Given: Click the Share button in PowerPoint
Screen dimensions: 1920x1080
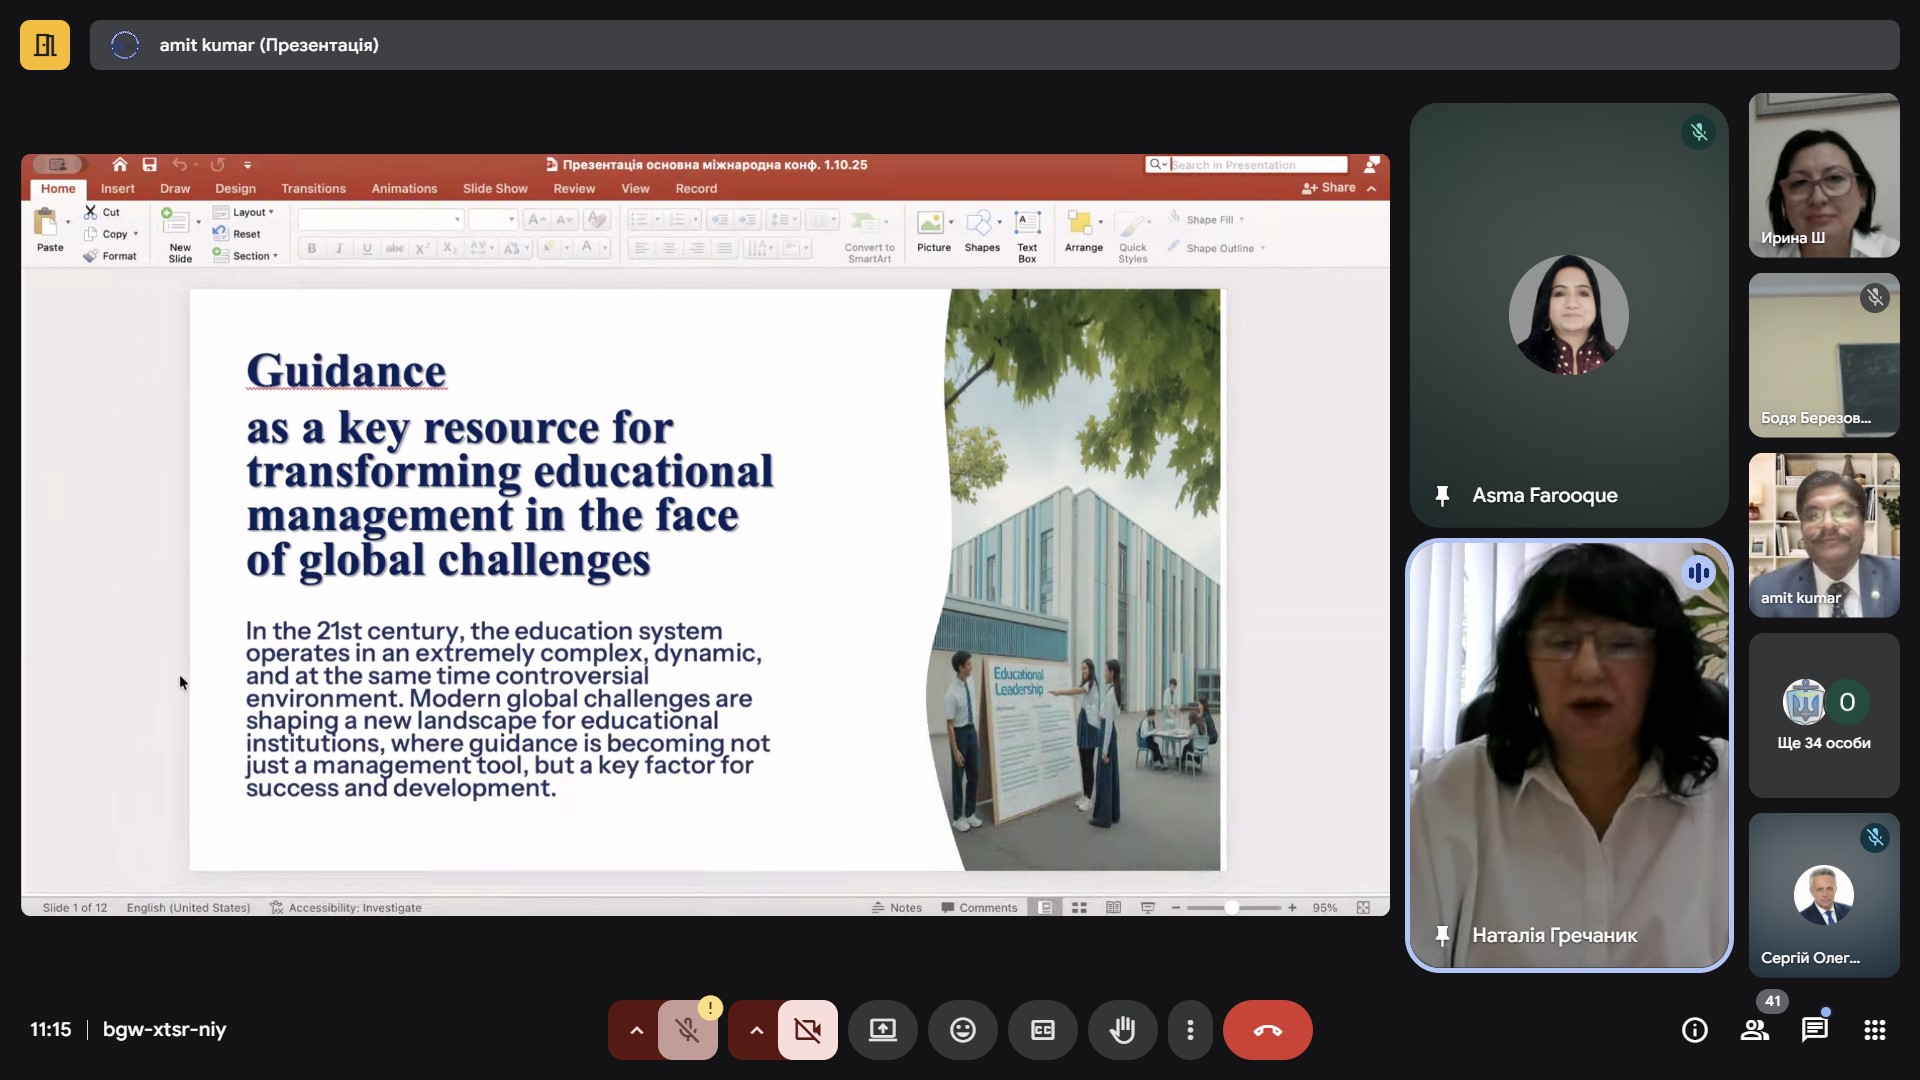Looking at the screenshot, I should (x=1329, y=188).
